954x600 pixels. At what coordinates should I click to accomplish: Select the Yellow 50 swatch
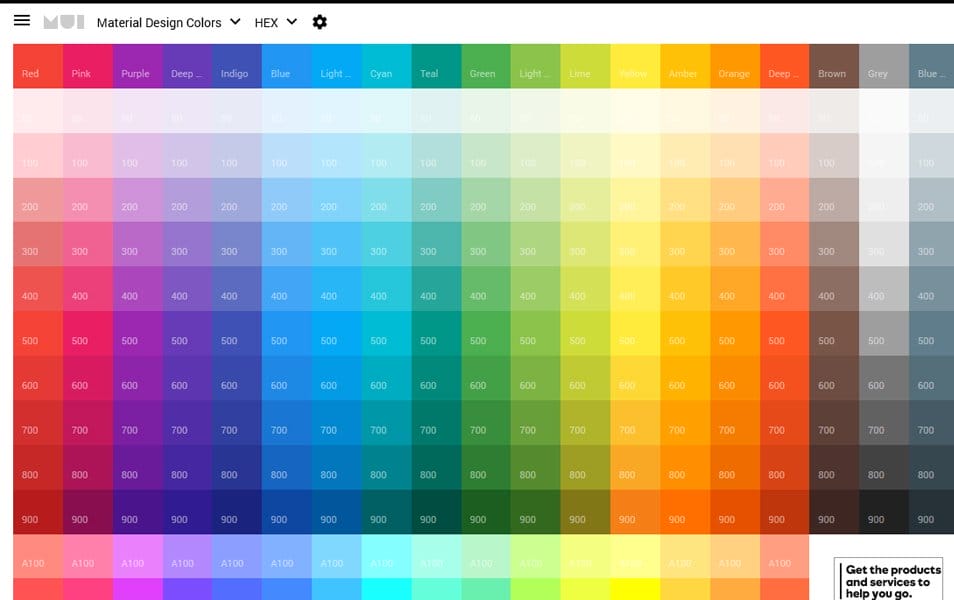pyautogui.click(x=633, y=118)
